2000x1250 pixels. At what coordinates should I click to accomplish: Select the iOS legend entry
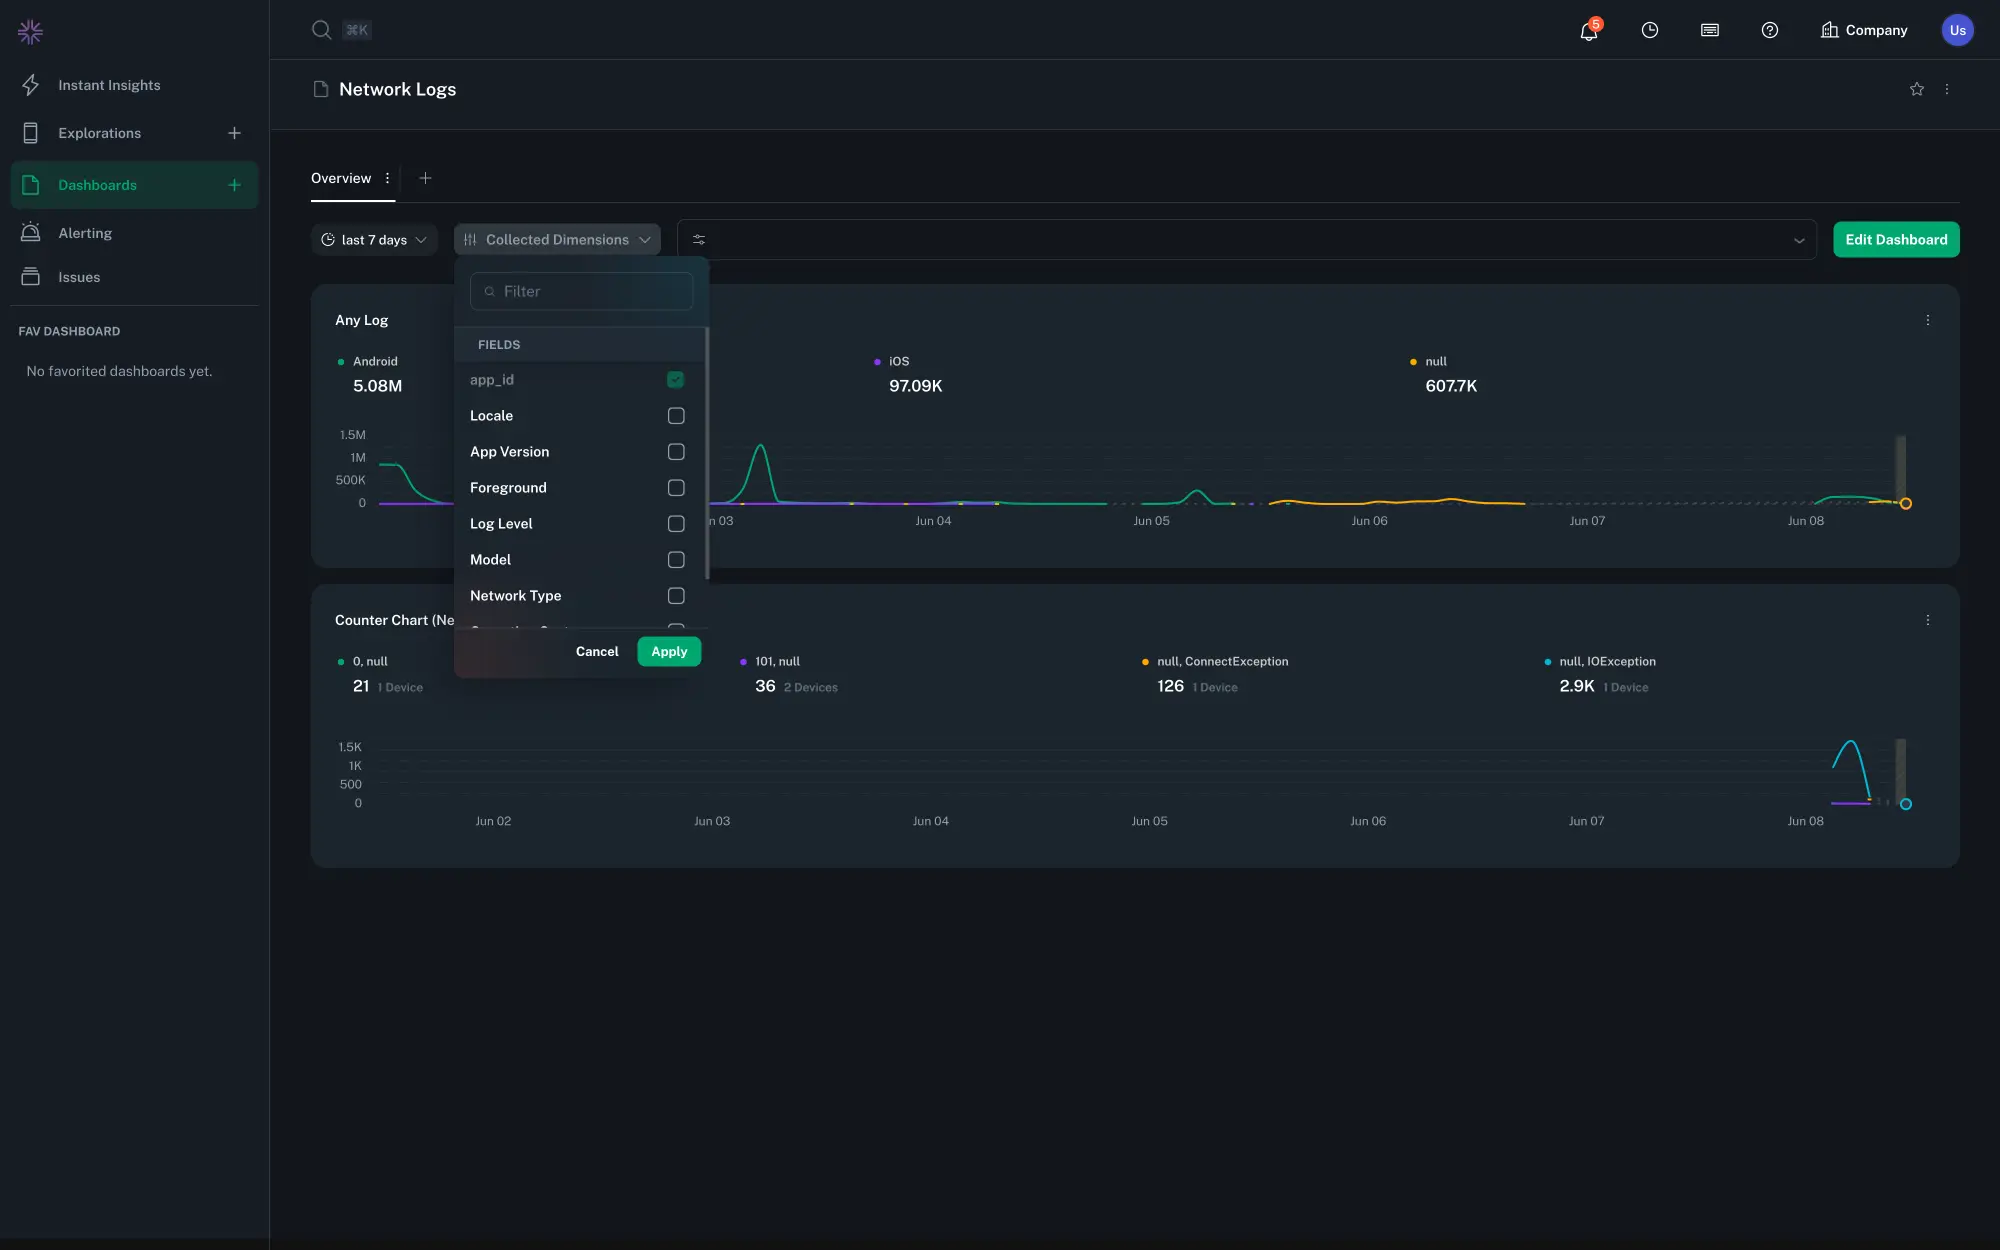892,361
